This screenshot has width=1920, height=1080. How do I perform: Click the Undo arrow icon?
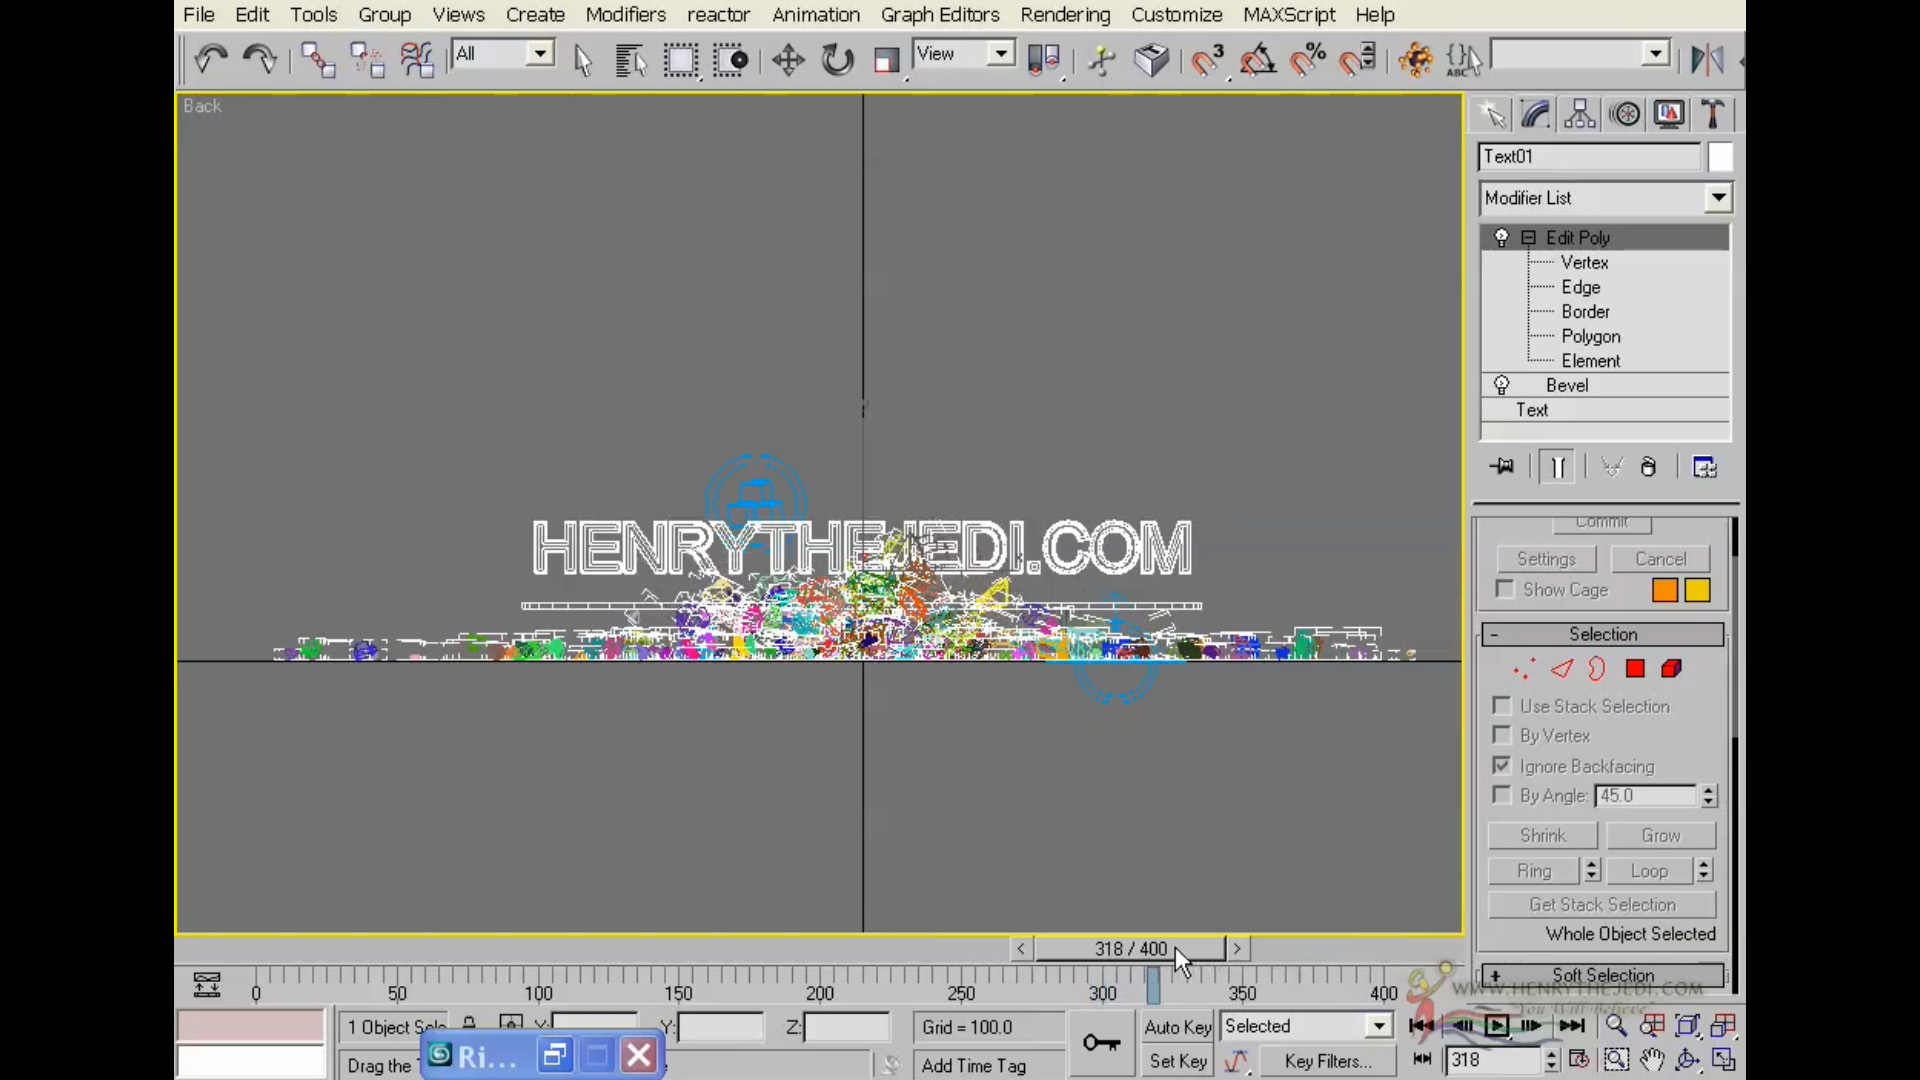[x=211, y=59]
